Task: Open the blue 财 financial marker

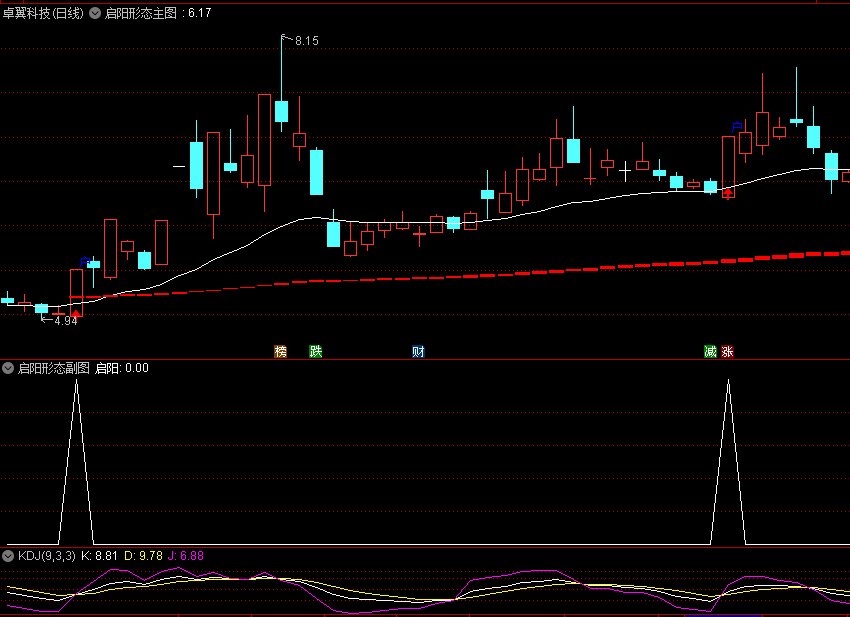Action: click(x=418, y=351)
